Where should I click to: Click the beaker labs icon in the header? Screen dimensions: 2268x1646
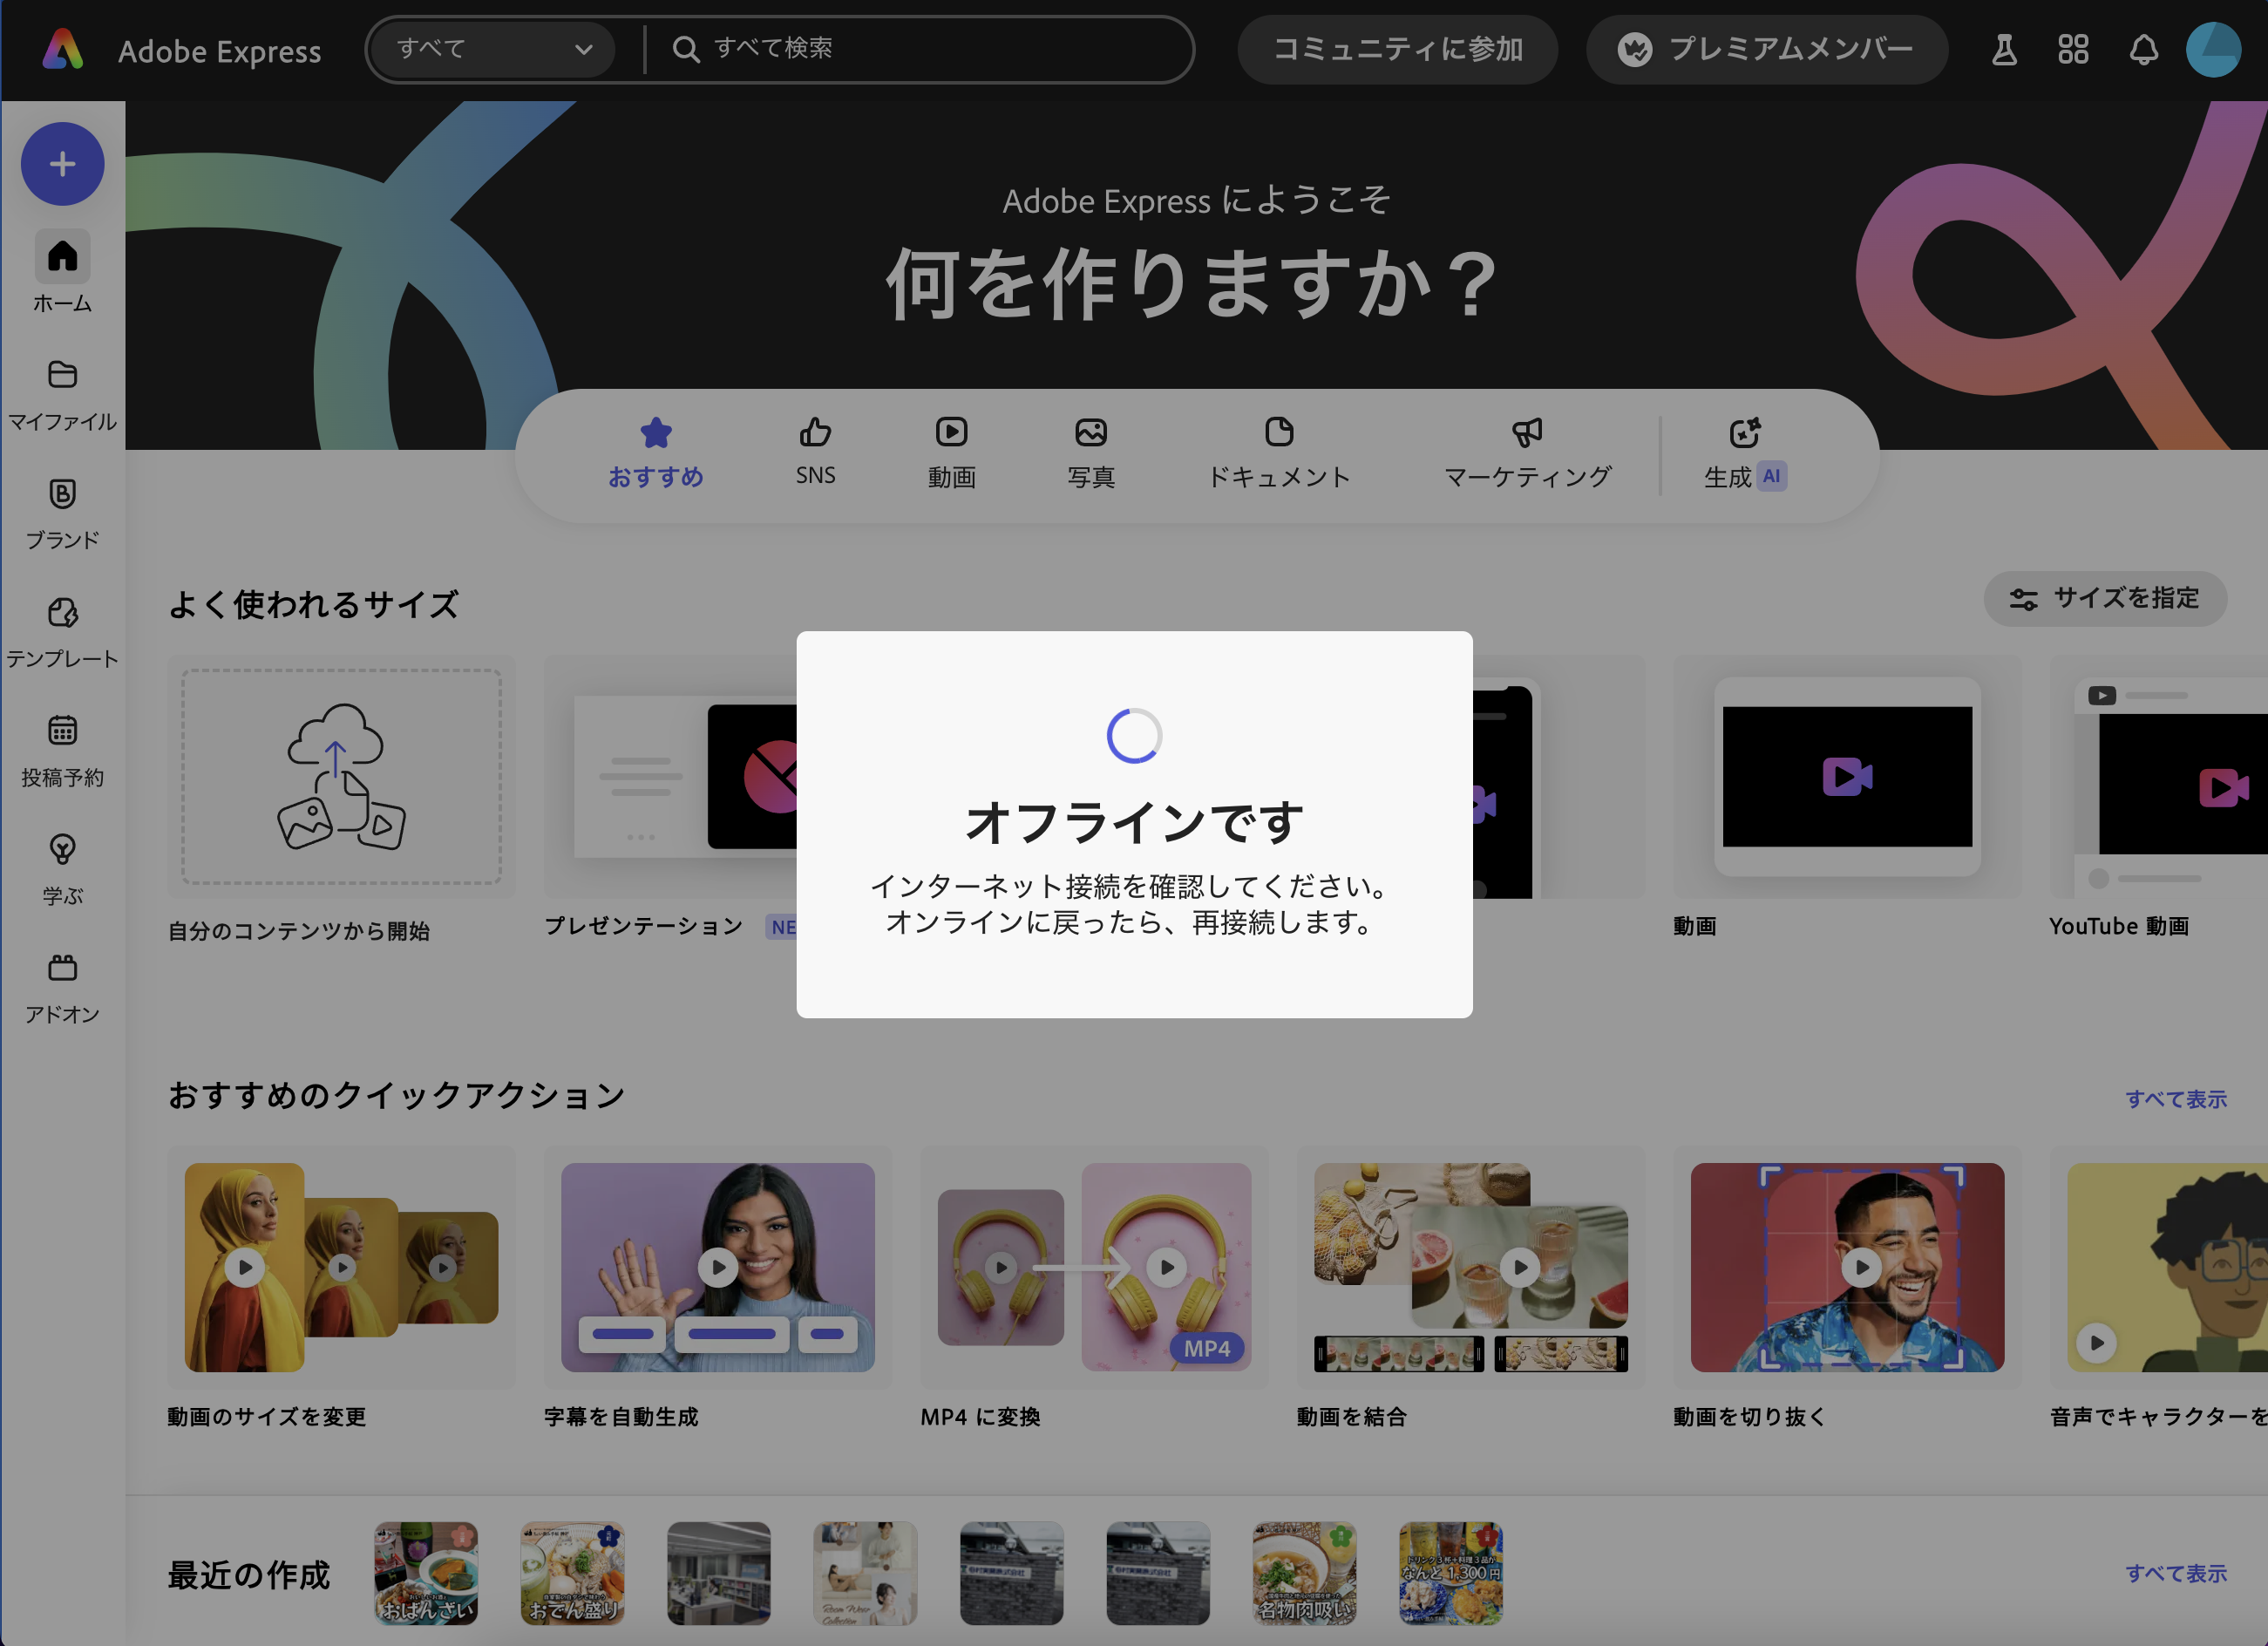tap(2003, 49)
